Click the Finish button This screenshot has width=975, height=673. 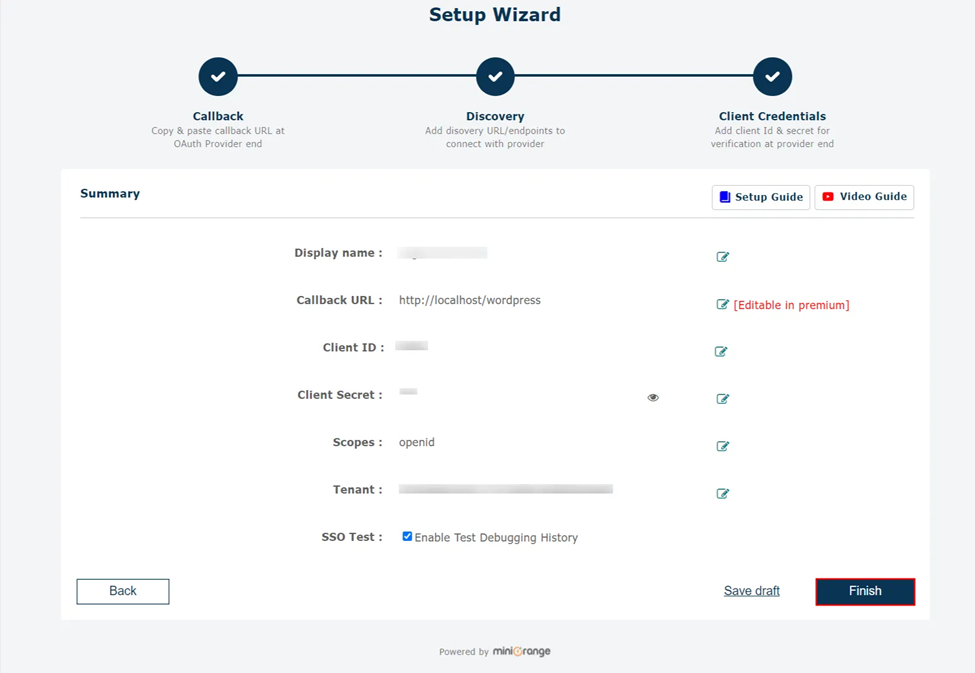(865, 592)
